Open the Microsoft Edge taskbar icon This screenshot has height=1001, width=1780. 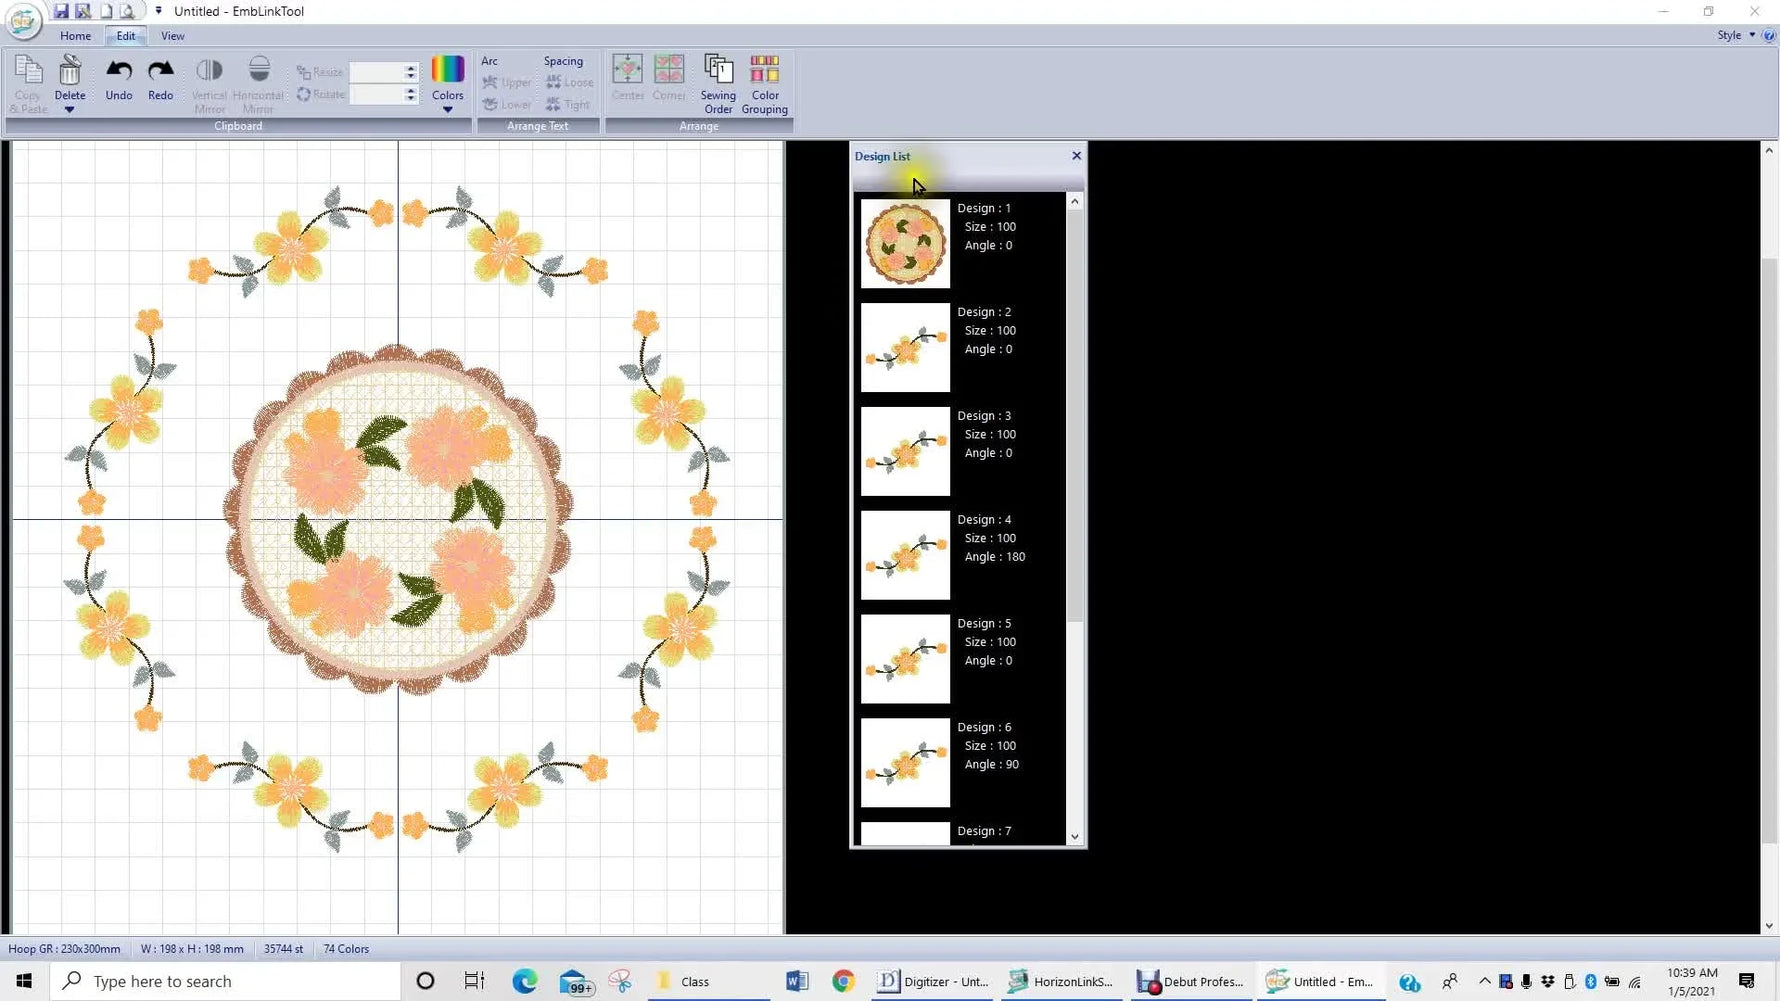(x=525, y=981)
